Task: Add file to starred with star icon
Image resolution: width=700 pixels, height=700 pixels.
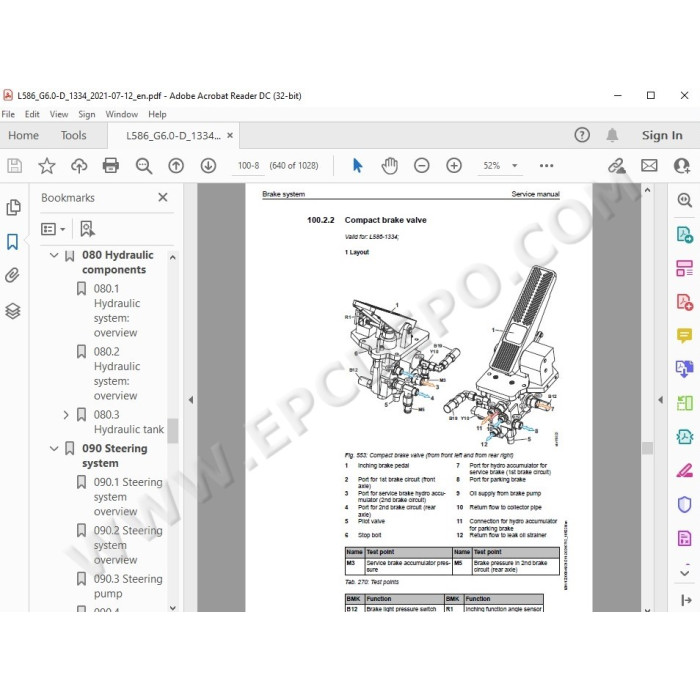Action: point(47,166)
